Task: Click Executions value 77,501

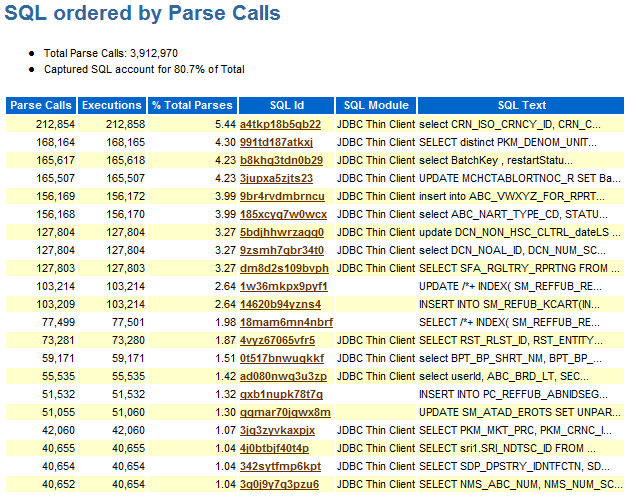Action: (128, 322)
